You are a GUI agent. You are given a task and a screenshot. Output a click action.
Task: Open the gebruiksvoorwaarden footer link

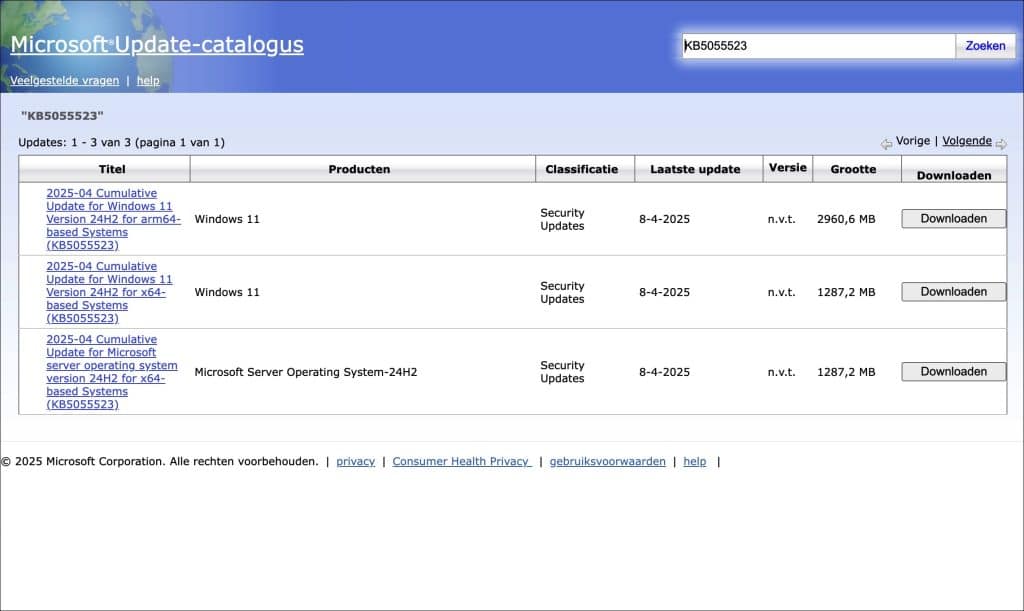pos(607,462)
